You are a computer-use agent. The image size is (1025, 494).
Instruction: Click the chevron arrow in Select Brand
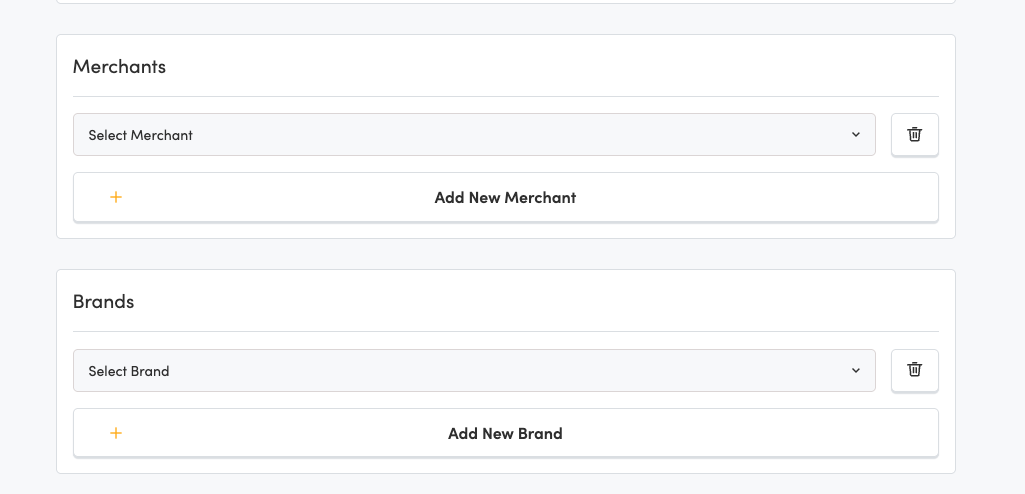coord(856,371)
